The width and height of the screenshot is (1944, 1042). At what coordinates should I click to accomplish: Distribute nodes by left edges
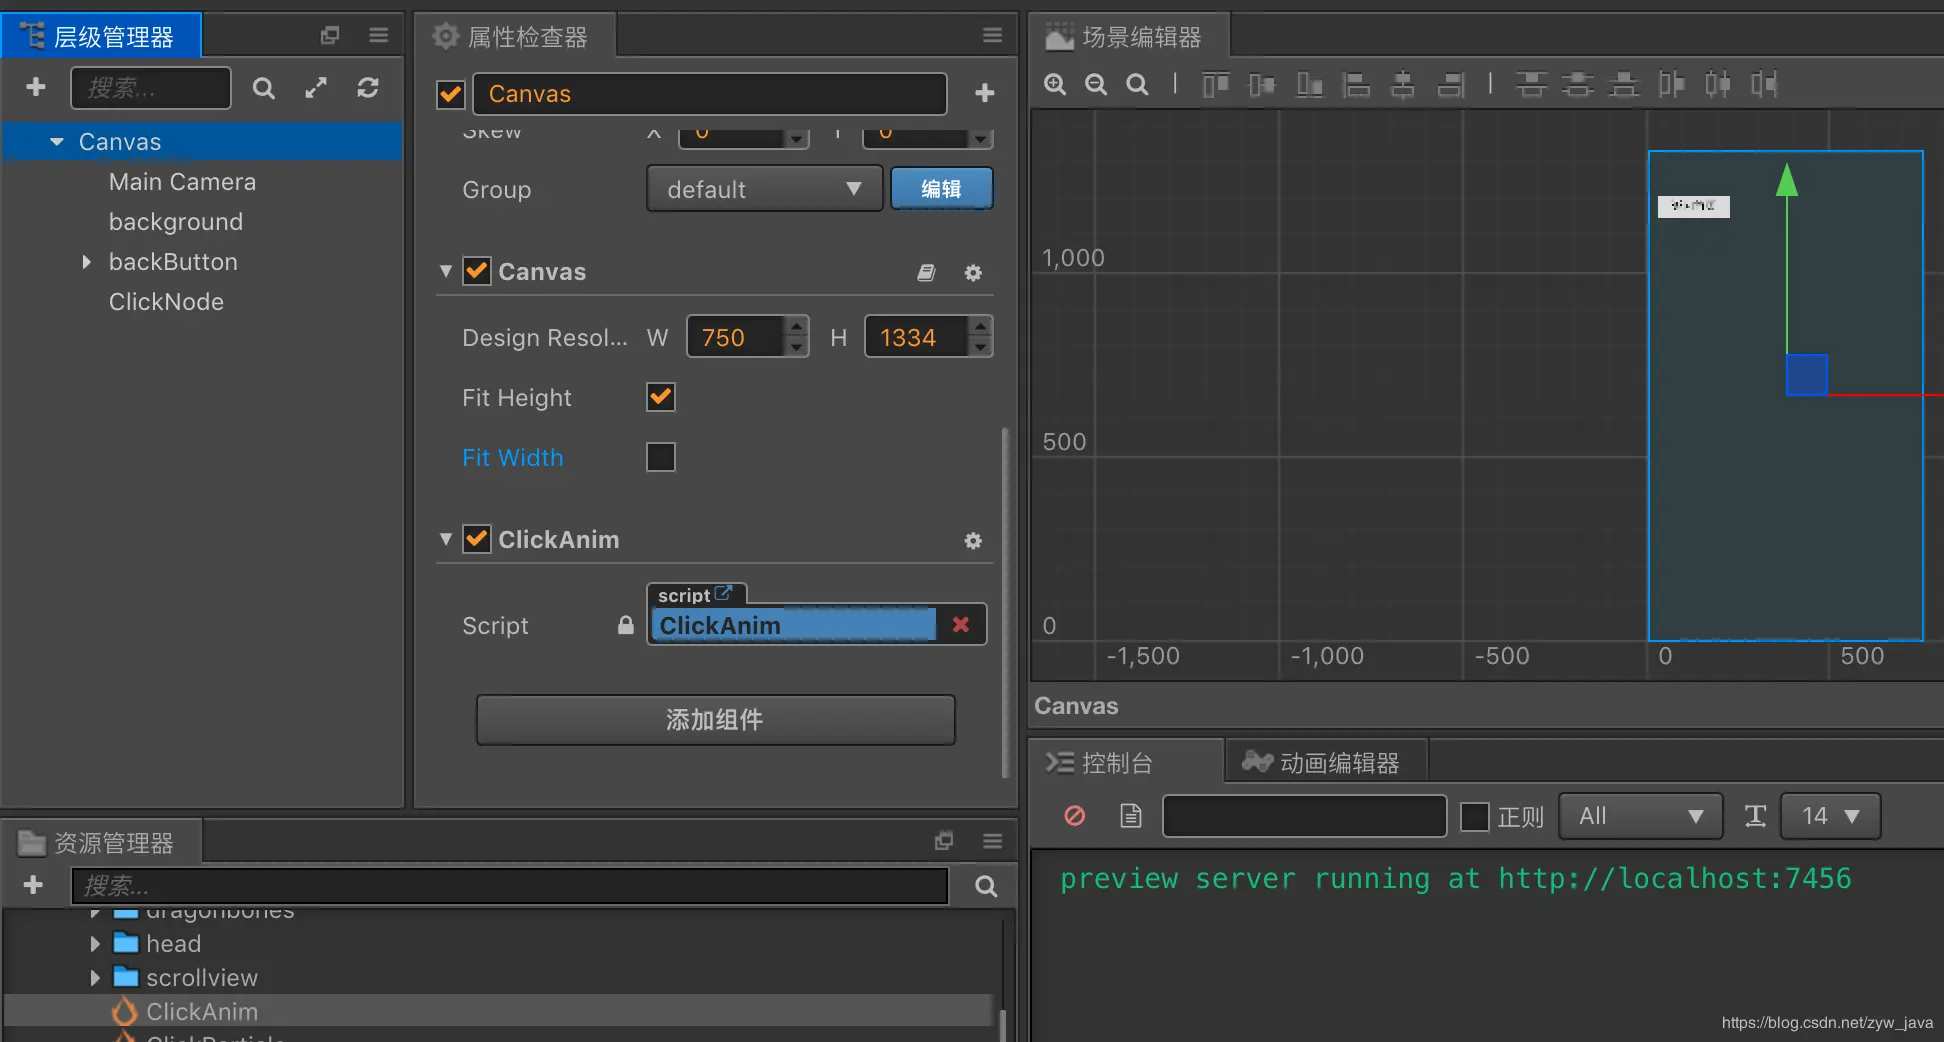pos(1671,84)
